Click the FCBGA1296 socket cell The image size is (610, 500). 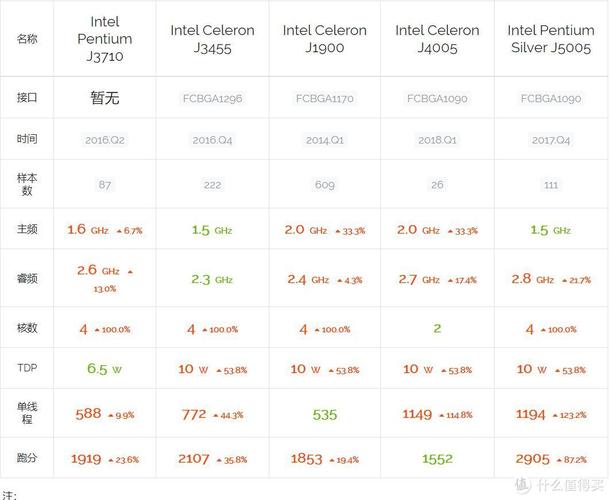212,98
